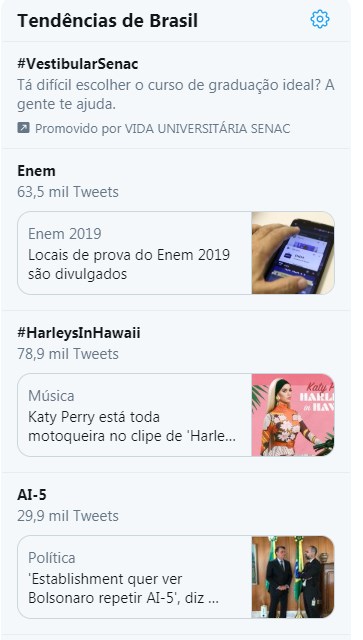Open the #VestibularSenac hashtag
Screen dimensions: 363x640
78,64
